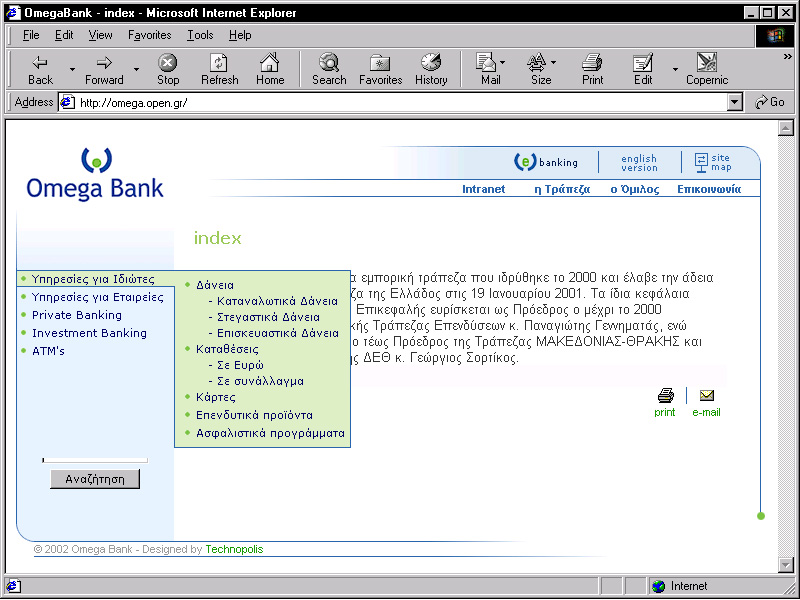Open the Search toolbar icon
The width and height of the screenshot is (800, 600).
[x=329, y=69]
